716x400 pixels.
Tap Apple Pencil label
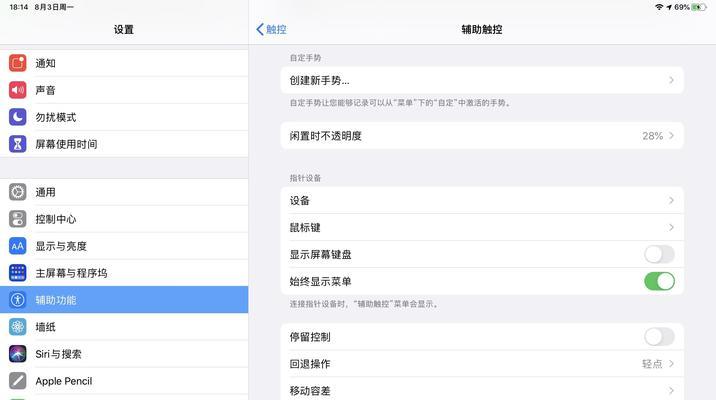click(x=64, y=381)
